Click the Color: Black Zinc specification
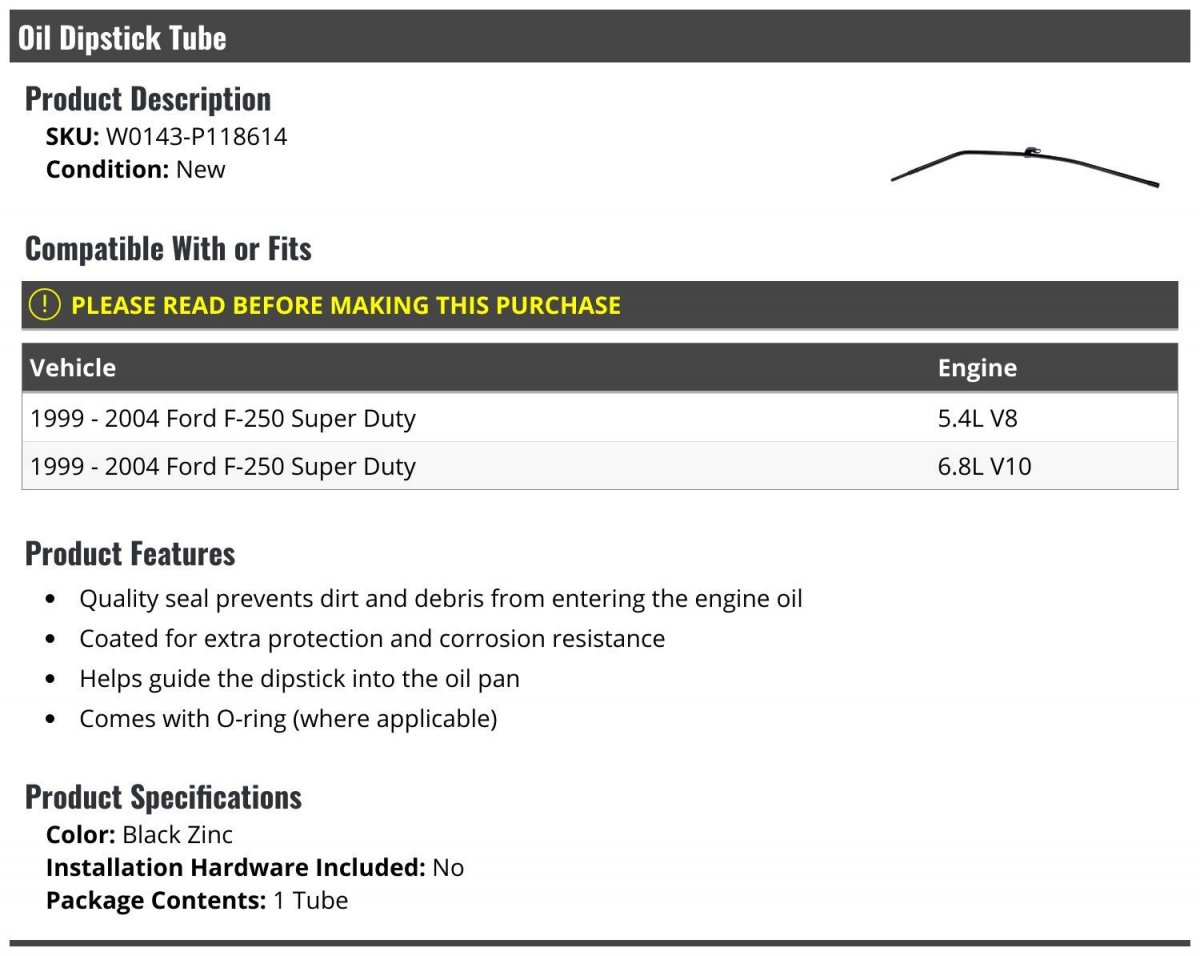 (139, 834)
